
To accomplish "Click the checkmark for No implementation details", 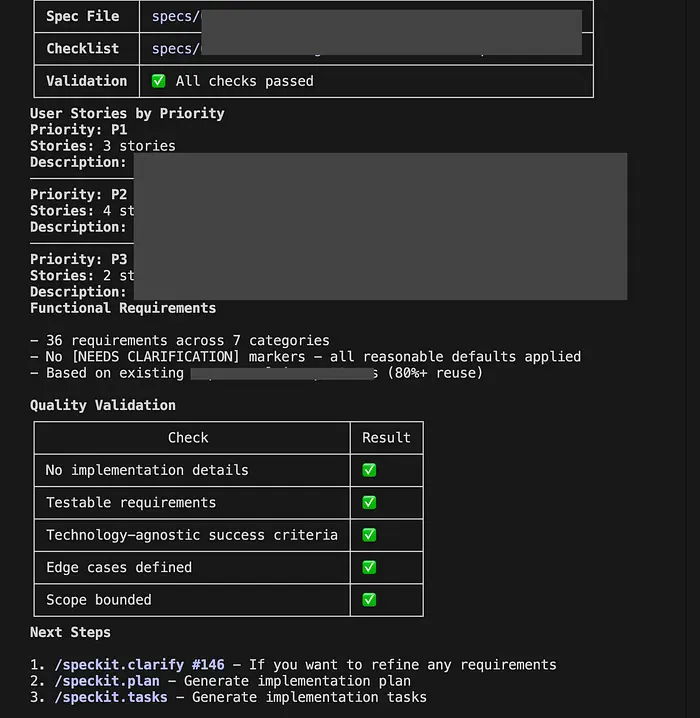I will [369, 470].
